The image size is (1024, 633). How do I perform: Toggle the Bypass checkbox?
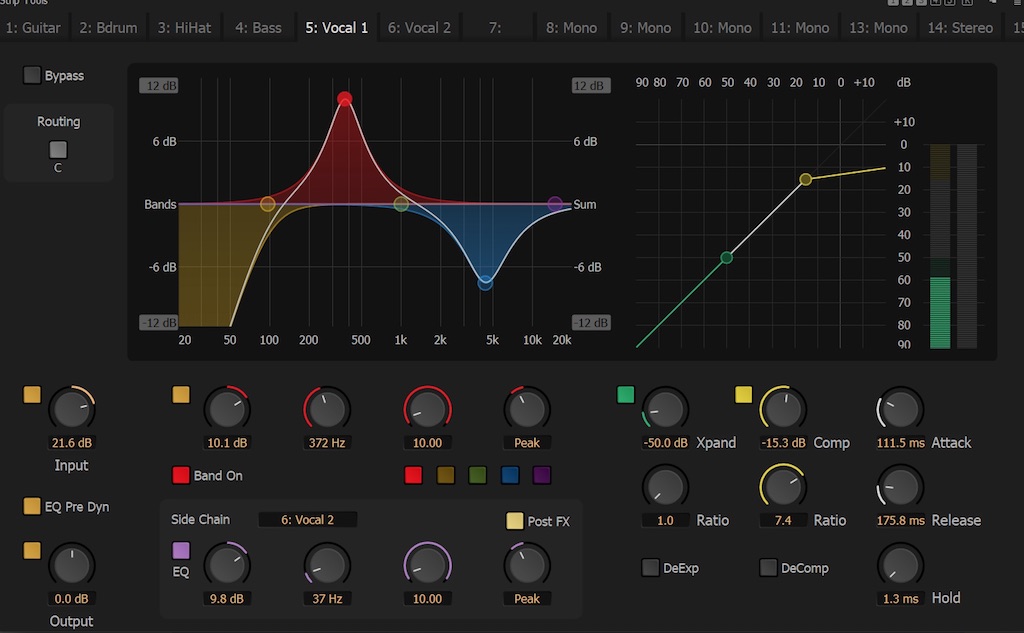[33, 75]
